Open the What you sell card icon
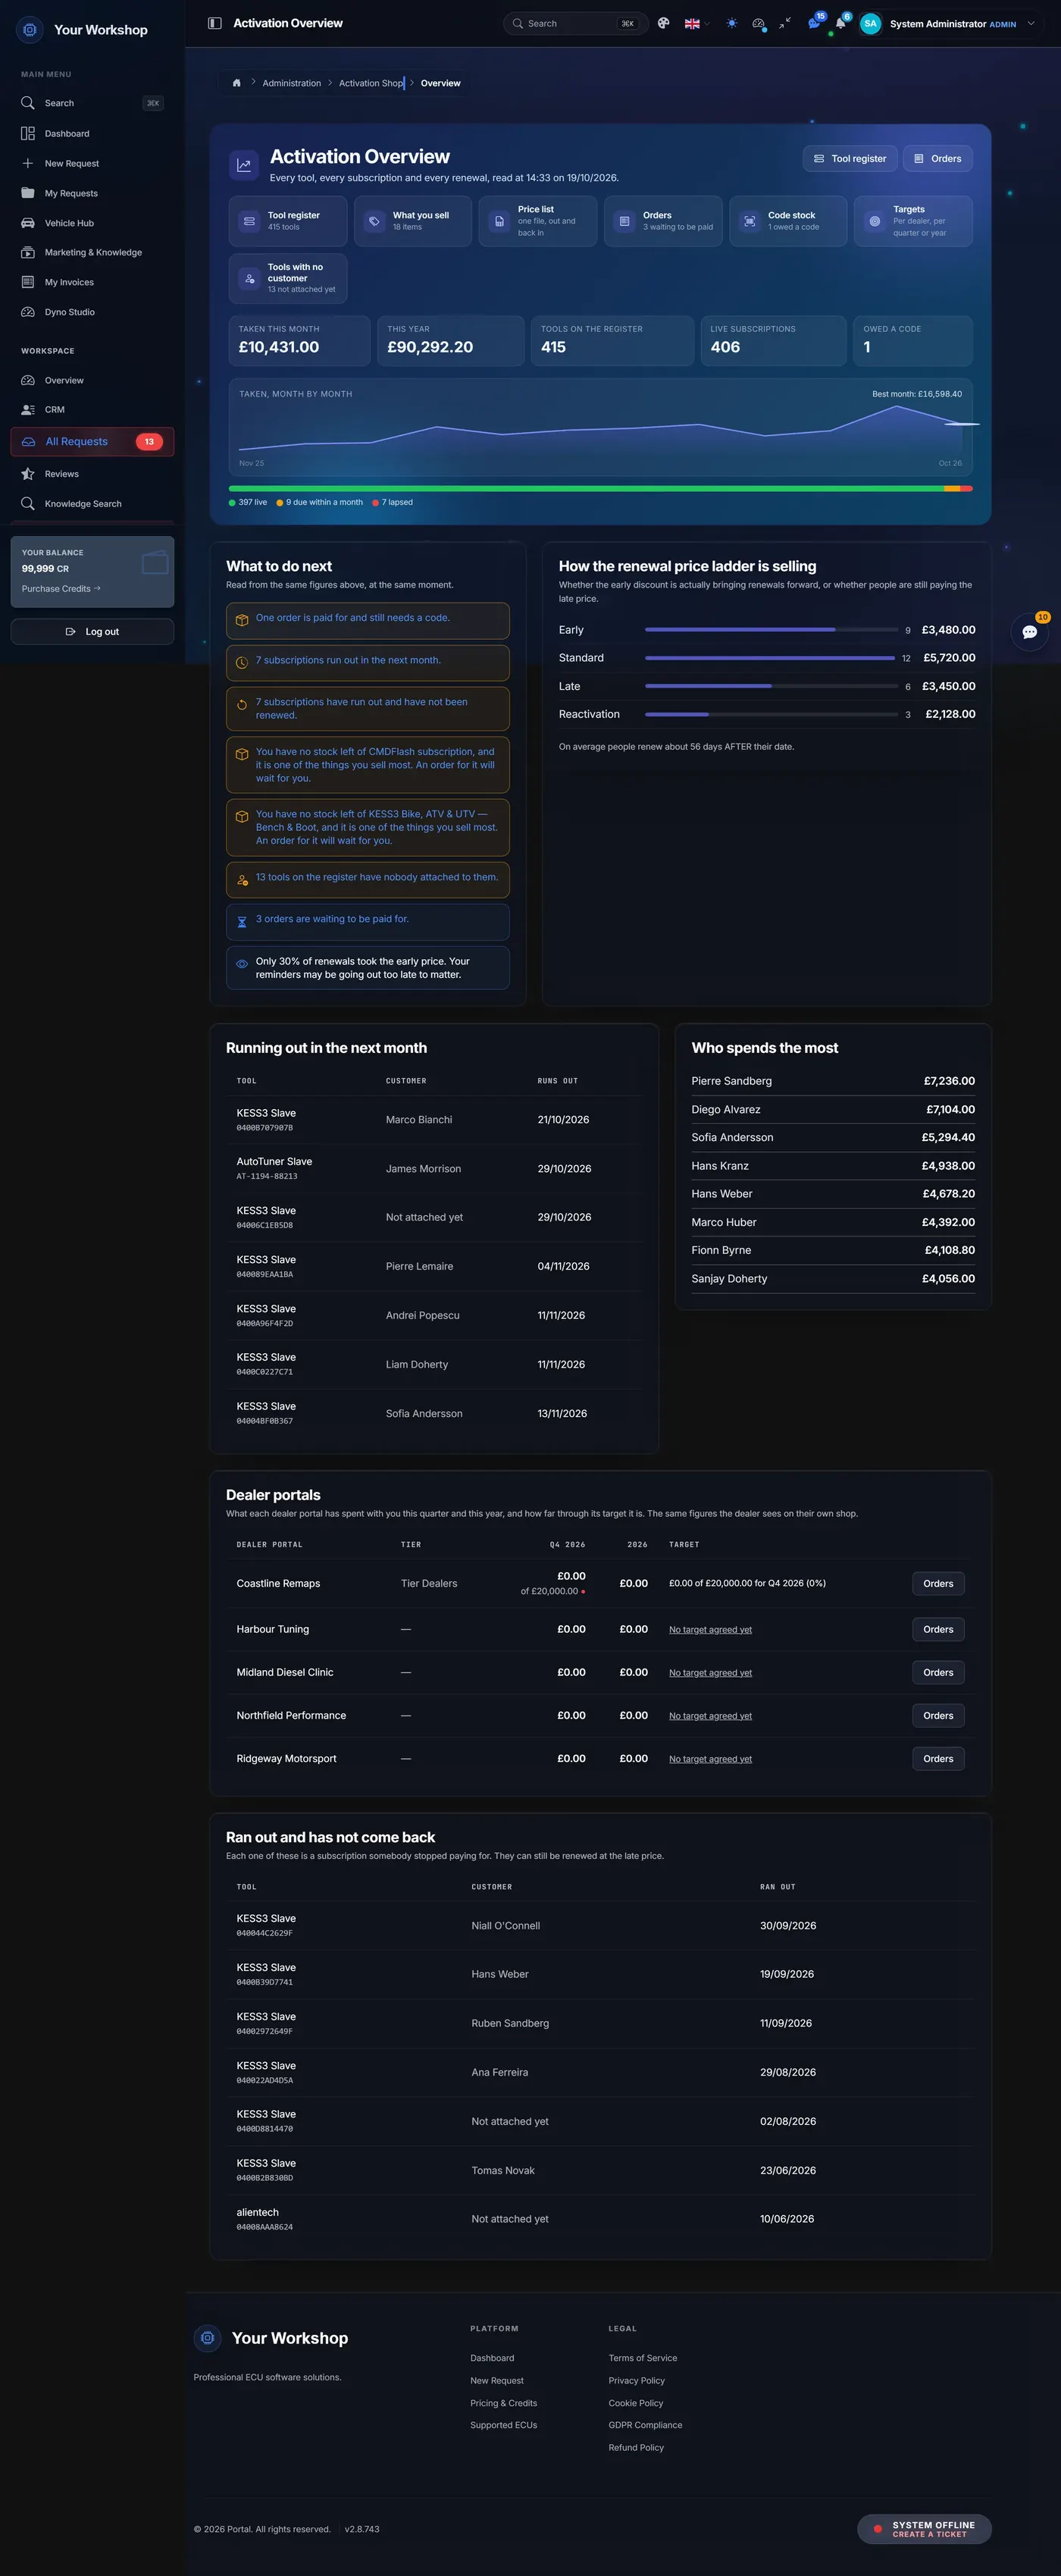Screen dimensions: 1061x2576 coord(374,221)
